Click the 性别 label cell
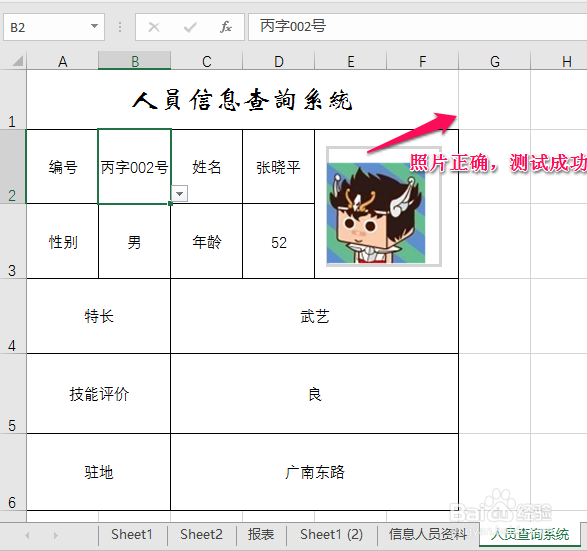 point(63,241)
